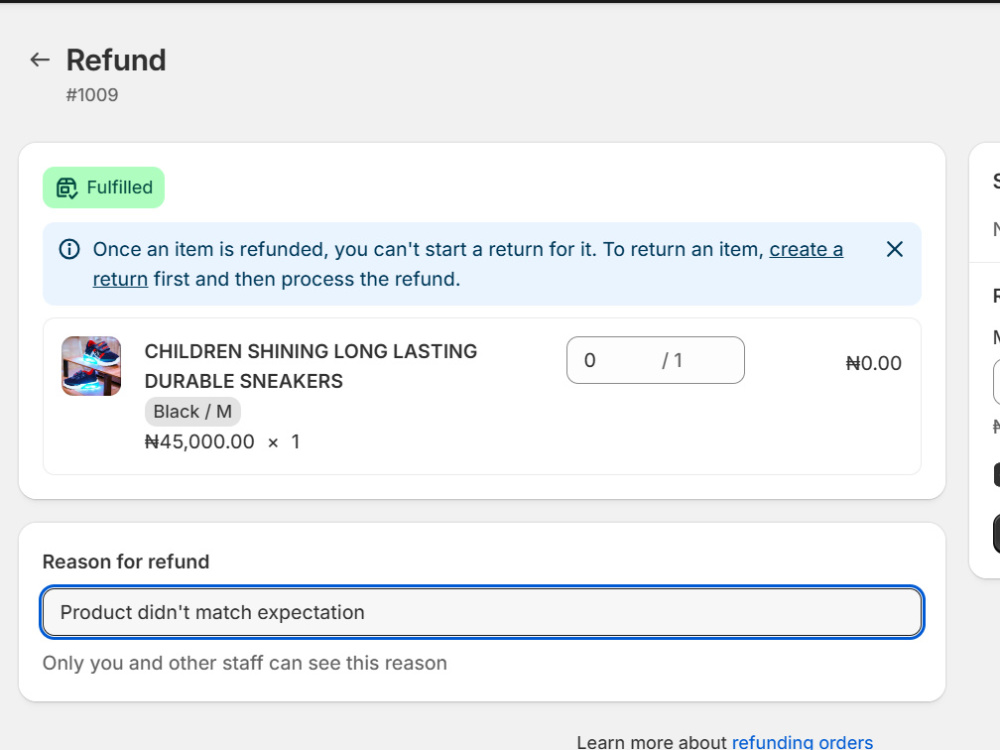Viewport: 1000px width, 750px height.
Task: Open the "refunding orders" help link
Action: [x=802, y=742]
